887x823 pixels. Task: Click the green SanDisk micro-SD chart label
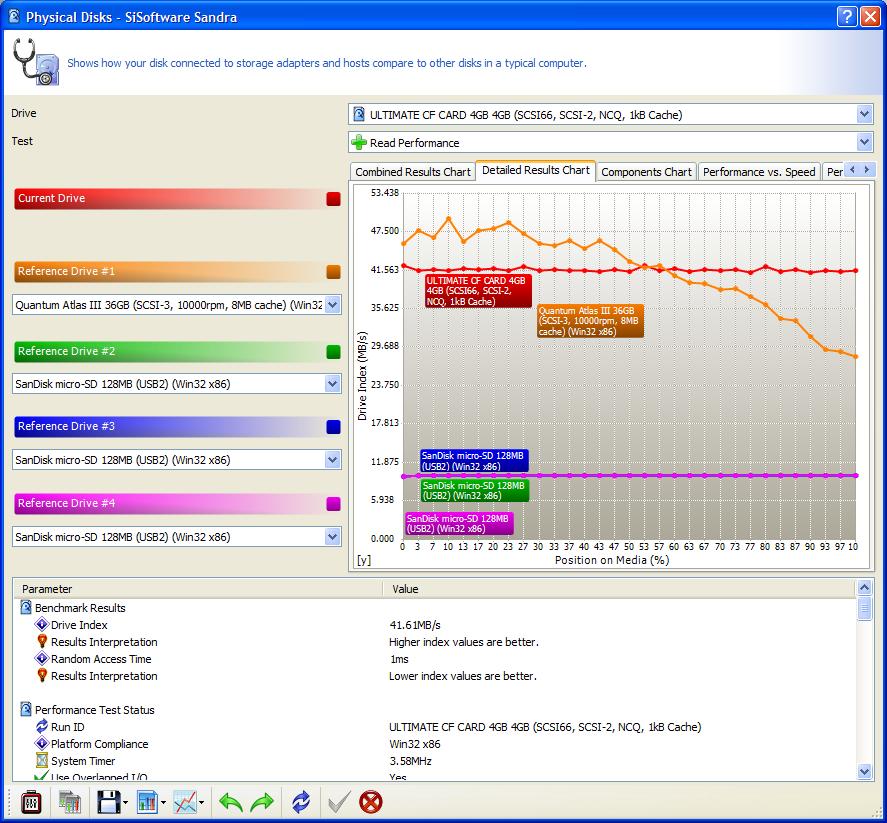tap(475, 491)
